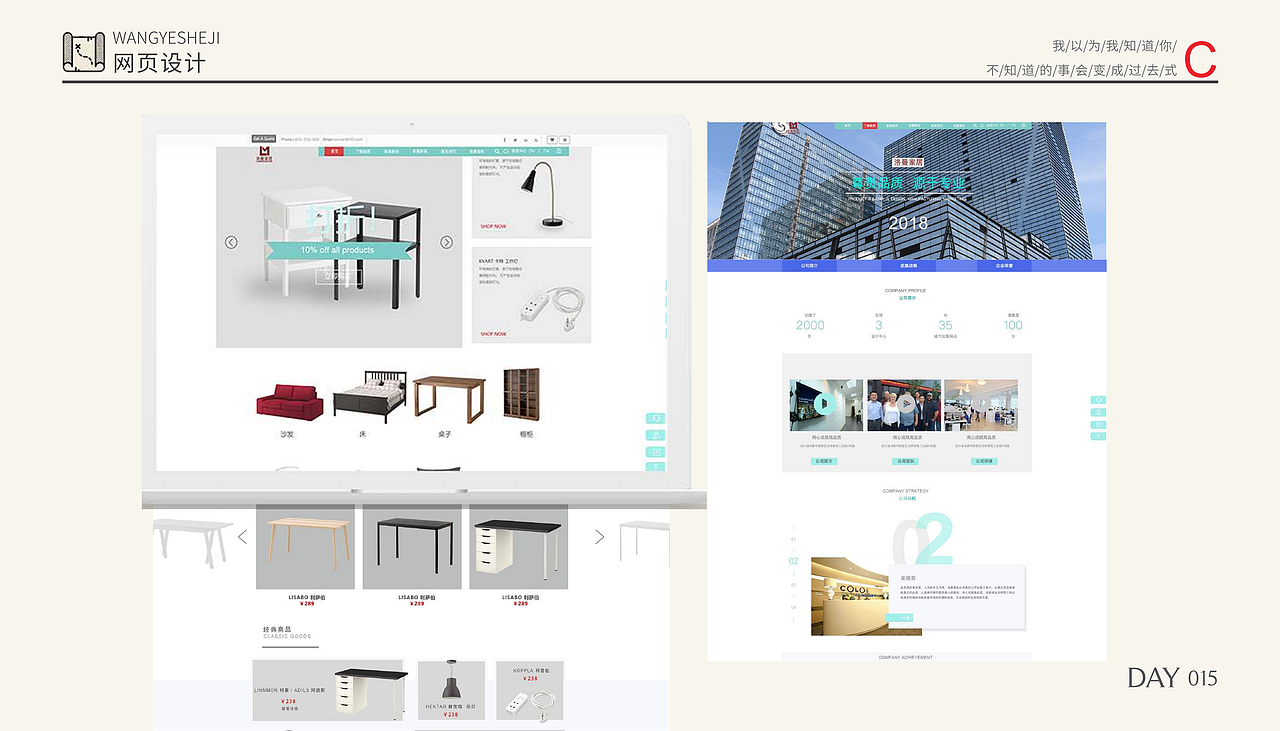The width and height of the screenshot is (1280, 731).
Task: Click the 2000 statistic number
Action: (x=810, y=325)
